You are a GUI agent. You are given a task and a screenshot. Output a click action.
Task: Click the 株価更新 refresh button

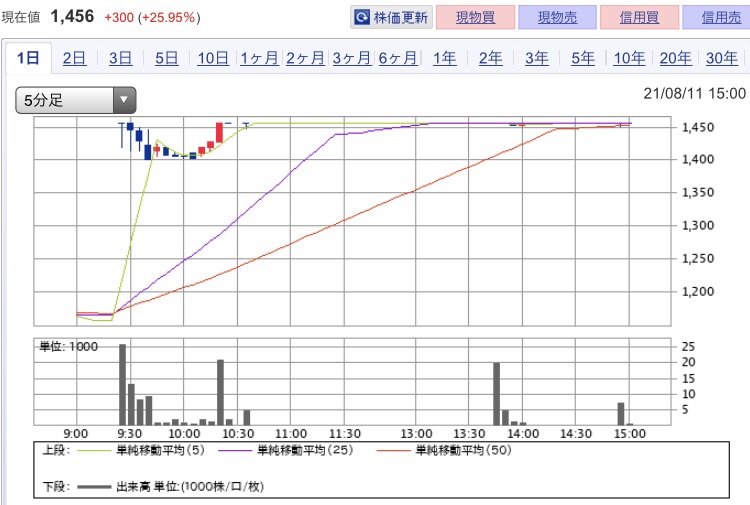pyautogui.click(x=391, y=18)
